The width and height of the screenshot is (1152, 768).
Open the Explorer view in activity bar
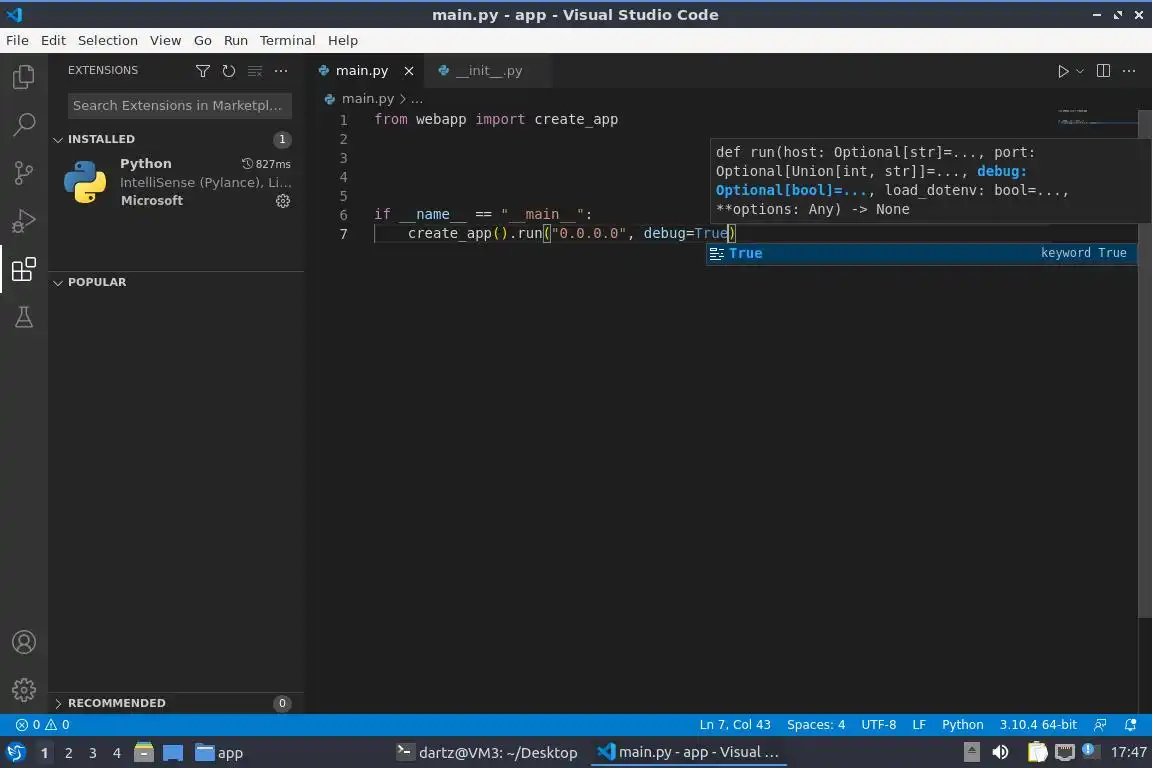pos(24,76)
